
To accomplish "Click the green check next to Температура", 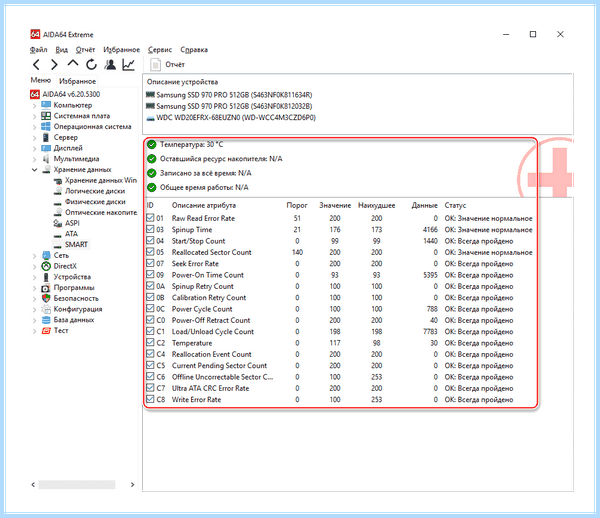I will (152, 145).
